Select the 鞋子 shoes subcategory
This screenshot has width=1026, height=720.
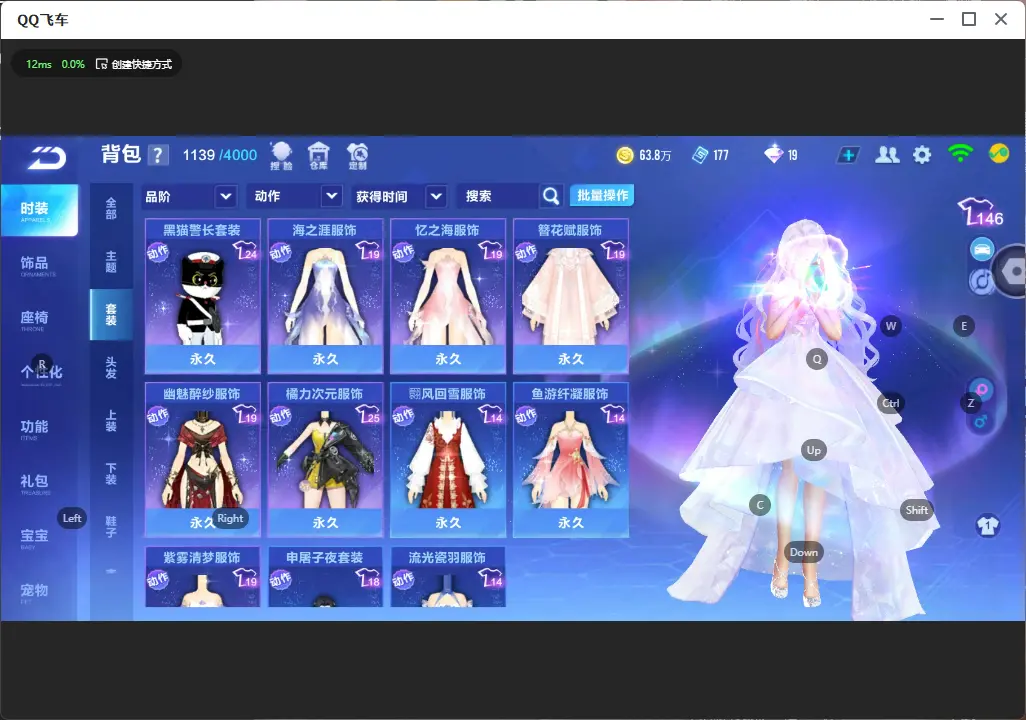(x=111, y=527)
